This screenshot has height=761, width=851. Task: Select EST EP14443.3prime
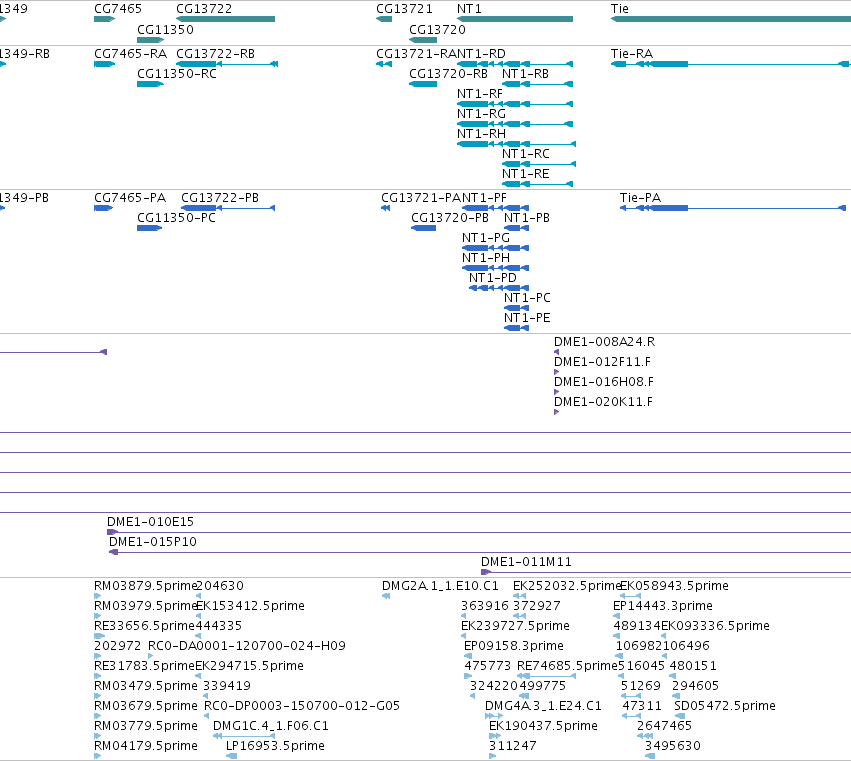pyautogui.click(x=663, y=606)
